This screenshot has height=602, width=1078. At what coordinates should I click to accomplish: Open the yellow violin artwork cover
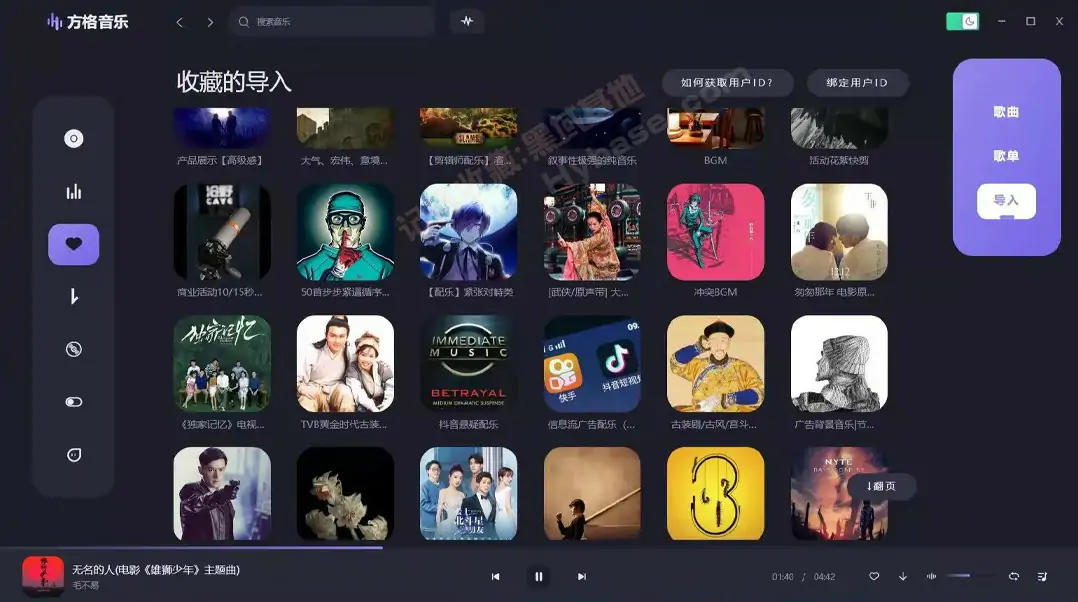715,494
